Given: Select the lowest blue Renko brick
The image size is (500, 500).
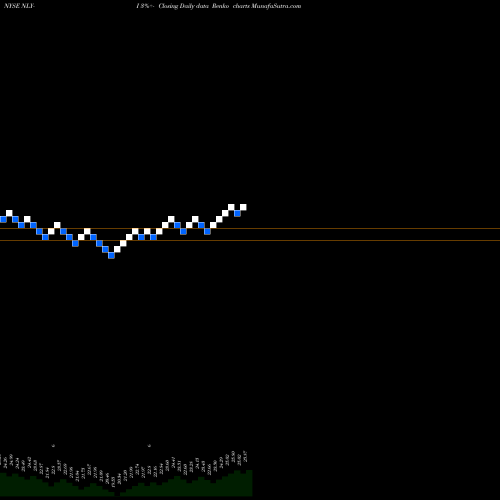Looking at the screenshot, I should coord(111,255).
